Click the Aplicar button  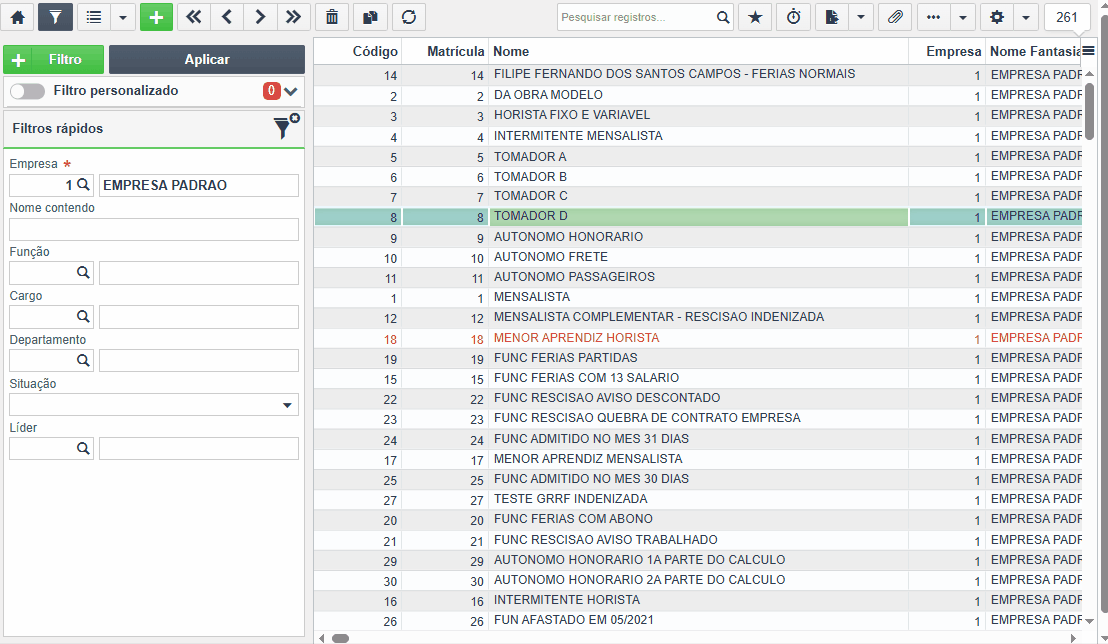coord(207,59)
